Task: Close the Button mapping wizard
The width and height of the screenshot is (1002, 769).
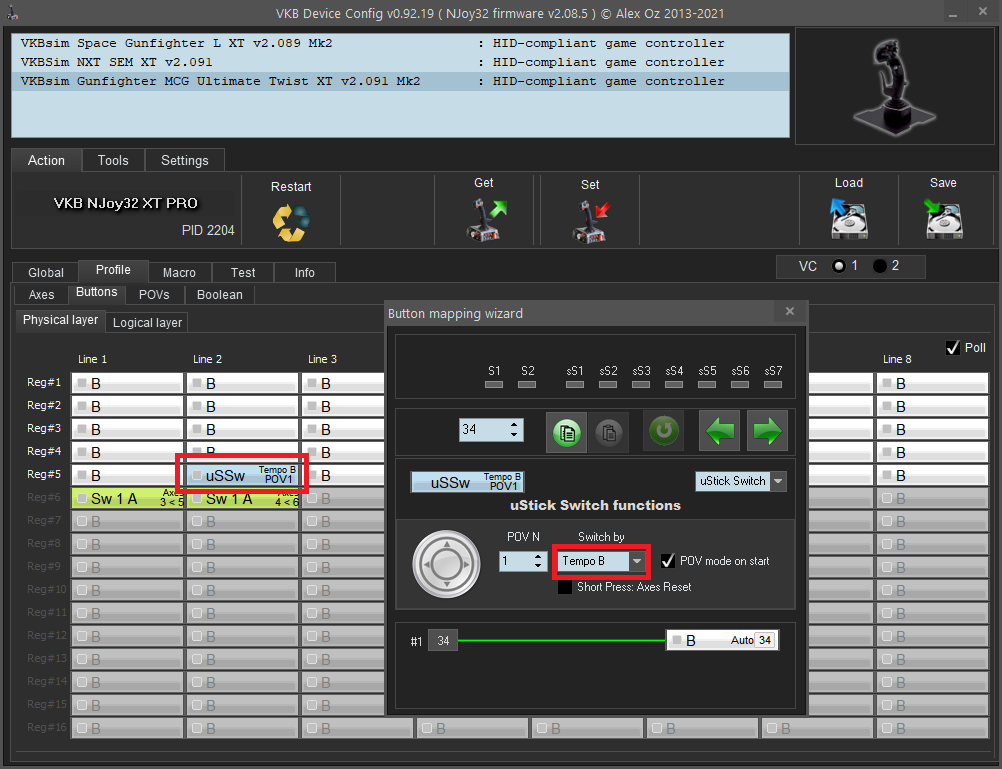Action: tap(790, 311)
